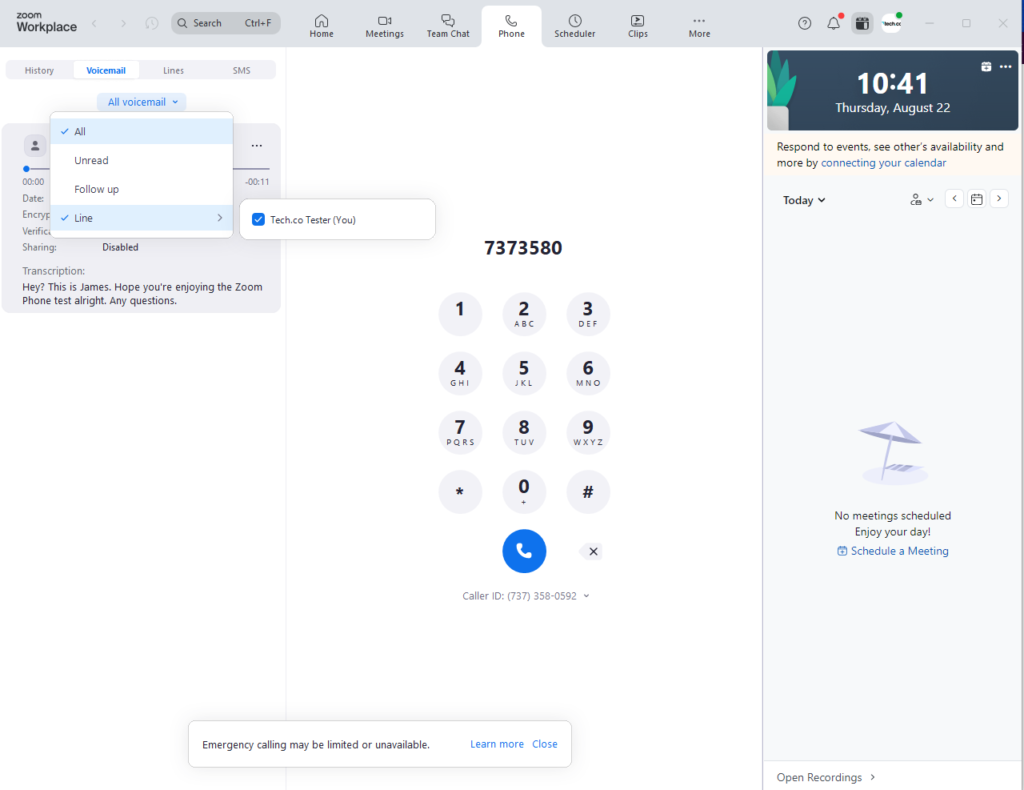1024x790 pixels.
Task: Open the Team Chat panel
Action: (x=448, y=25)
